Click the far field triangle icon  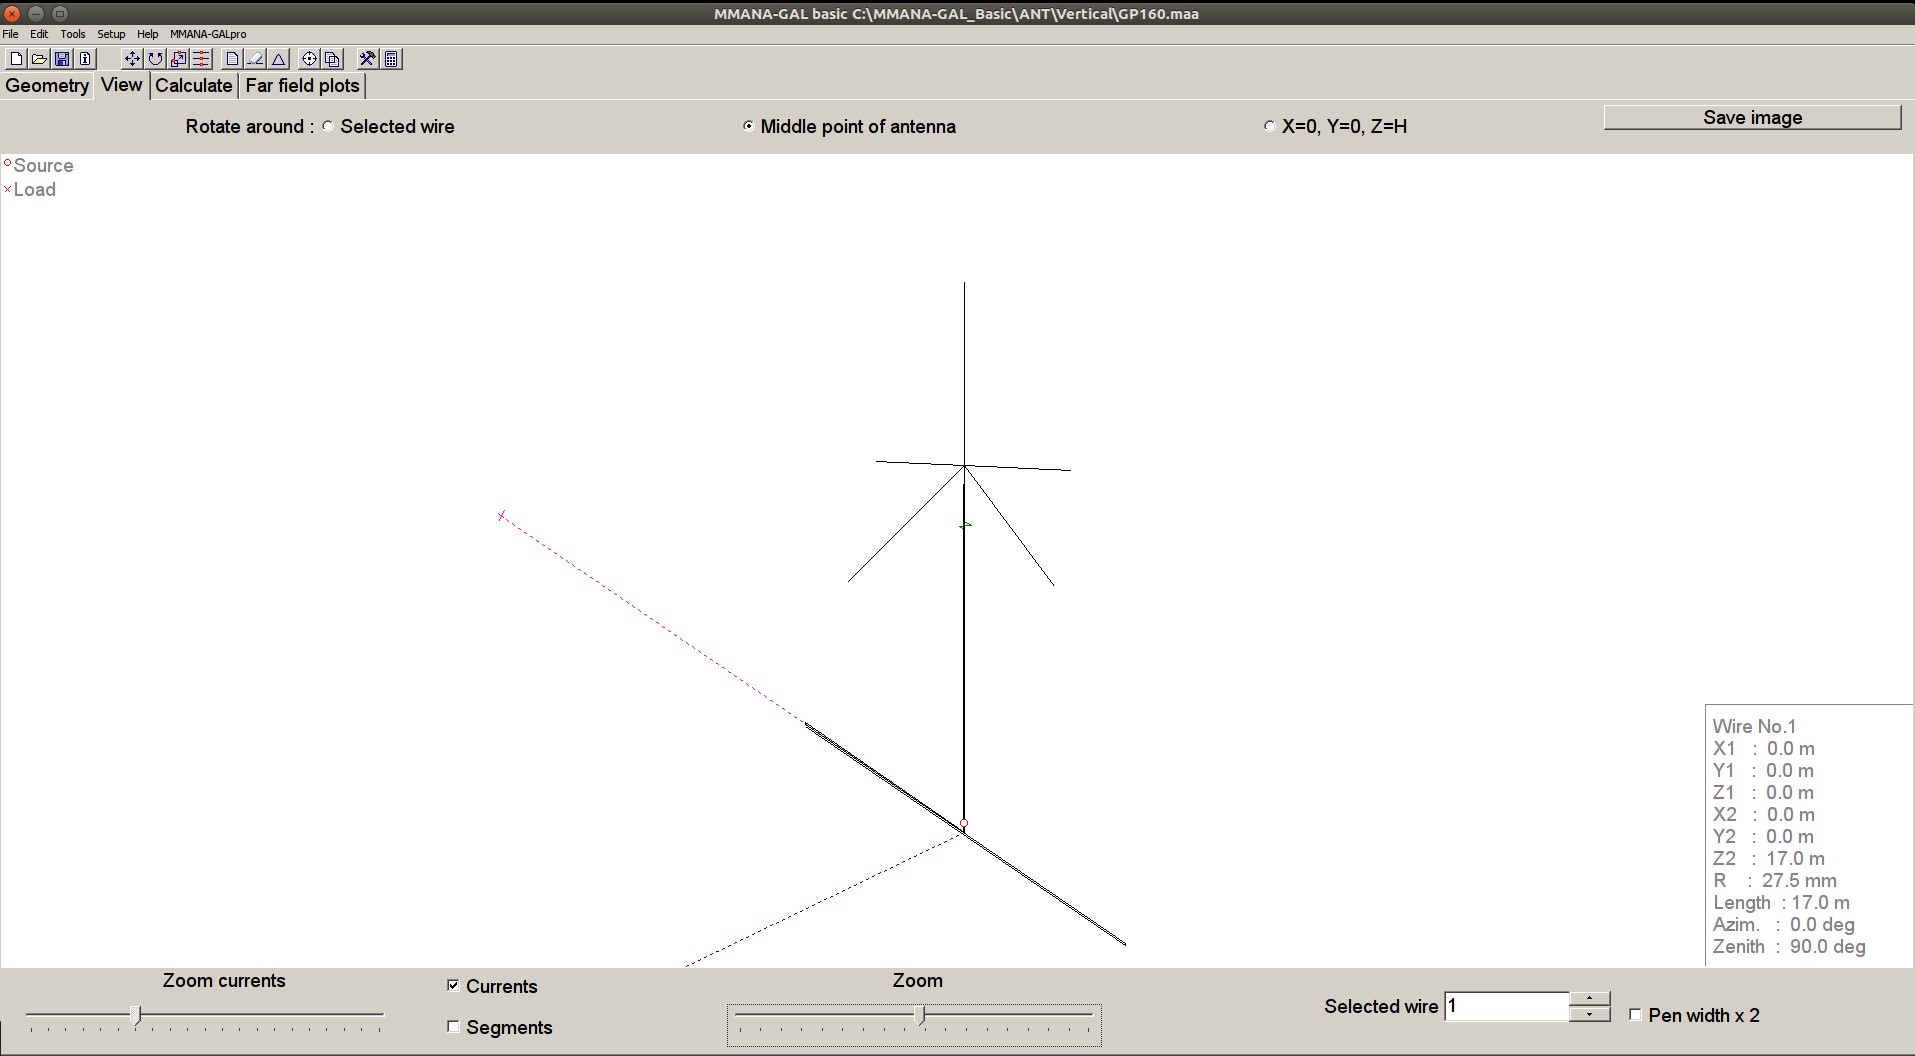(279, 58)
